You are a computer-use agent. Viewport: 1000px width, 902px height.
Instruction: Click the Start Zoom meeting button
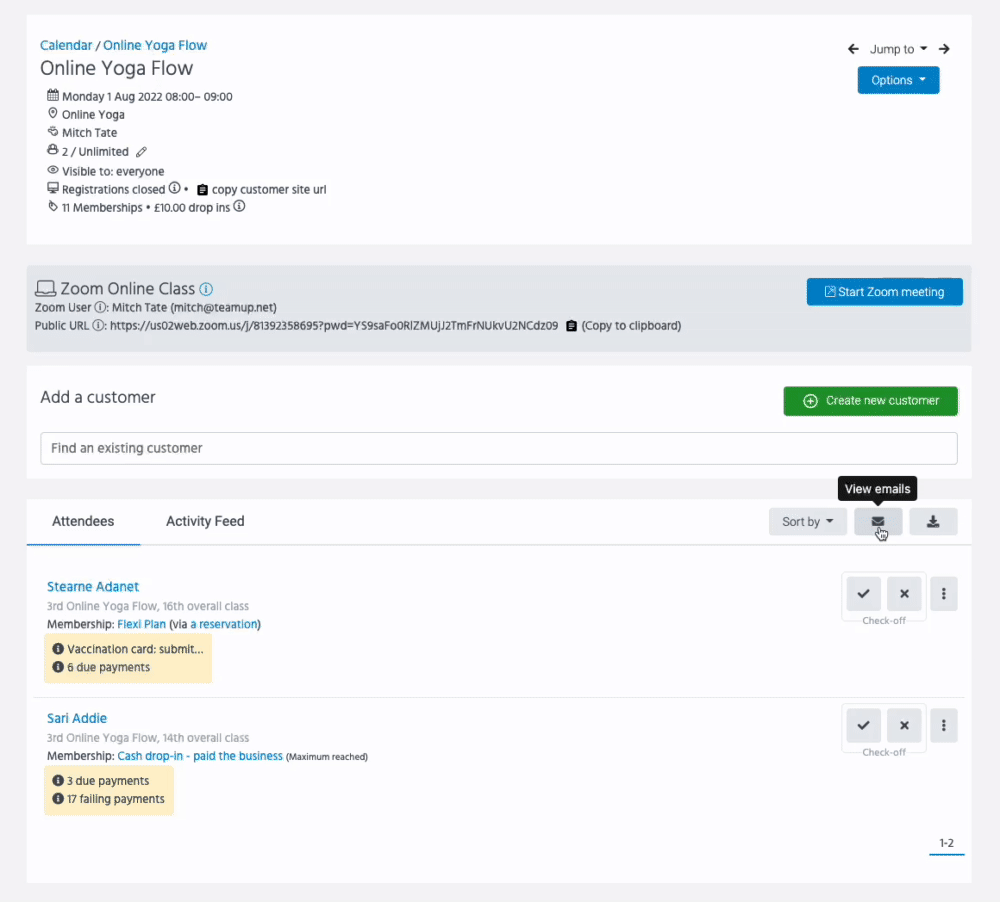point(884,292)
